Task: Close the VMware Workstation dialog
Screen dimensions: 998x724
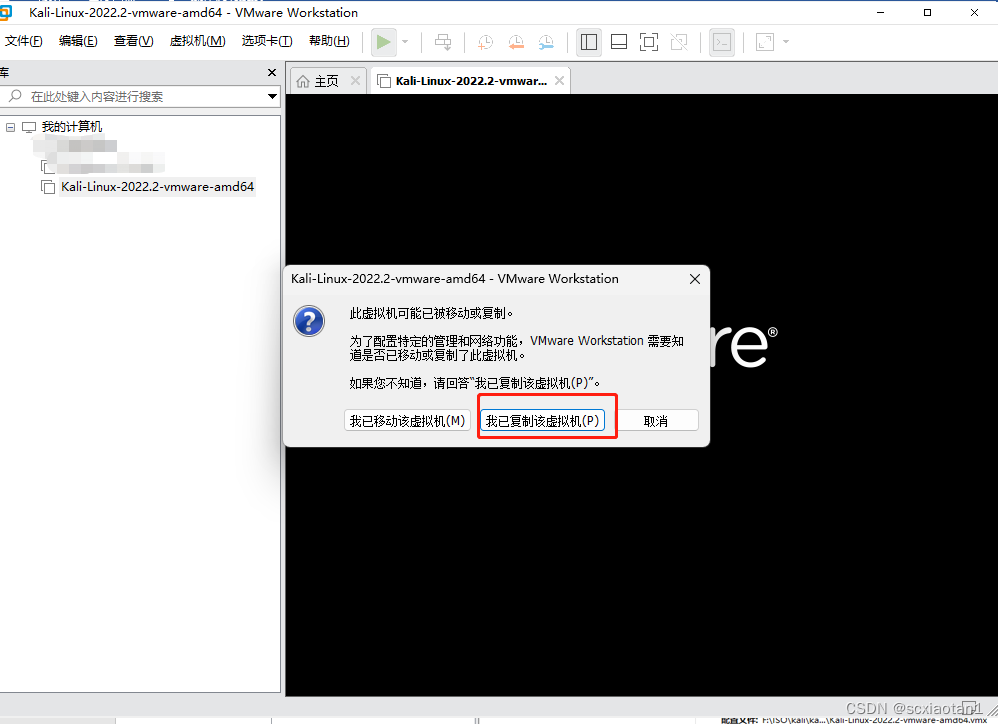Action: 695,279
